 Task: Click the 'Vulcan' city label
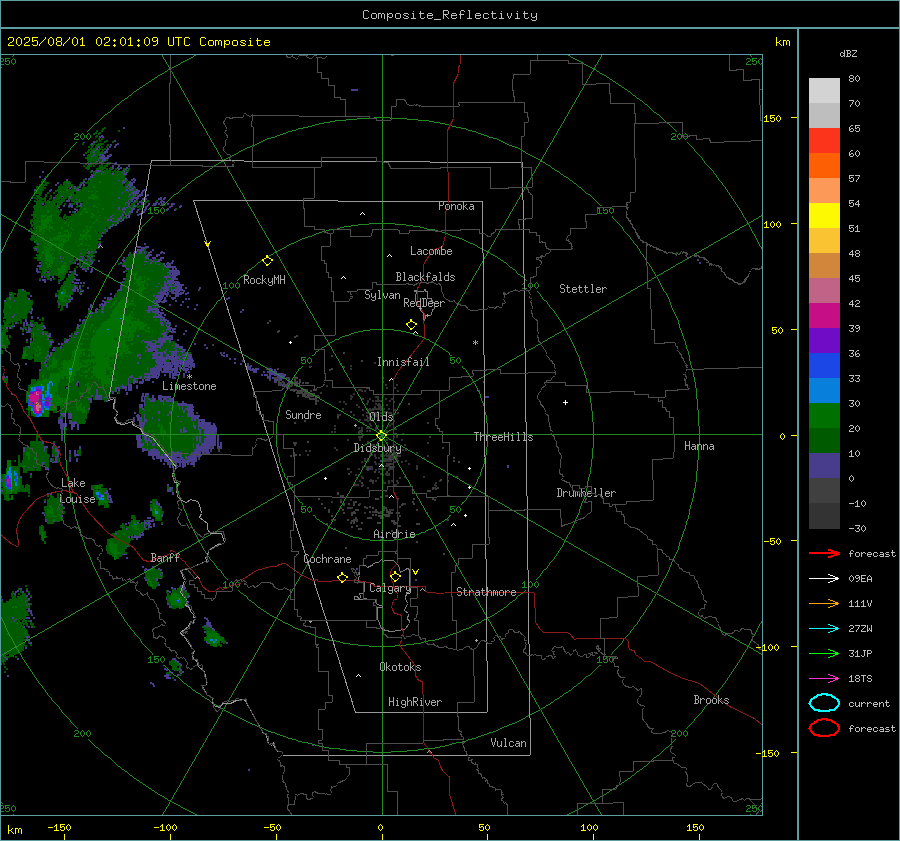[508, 743]
